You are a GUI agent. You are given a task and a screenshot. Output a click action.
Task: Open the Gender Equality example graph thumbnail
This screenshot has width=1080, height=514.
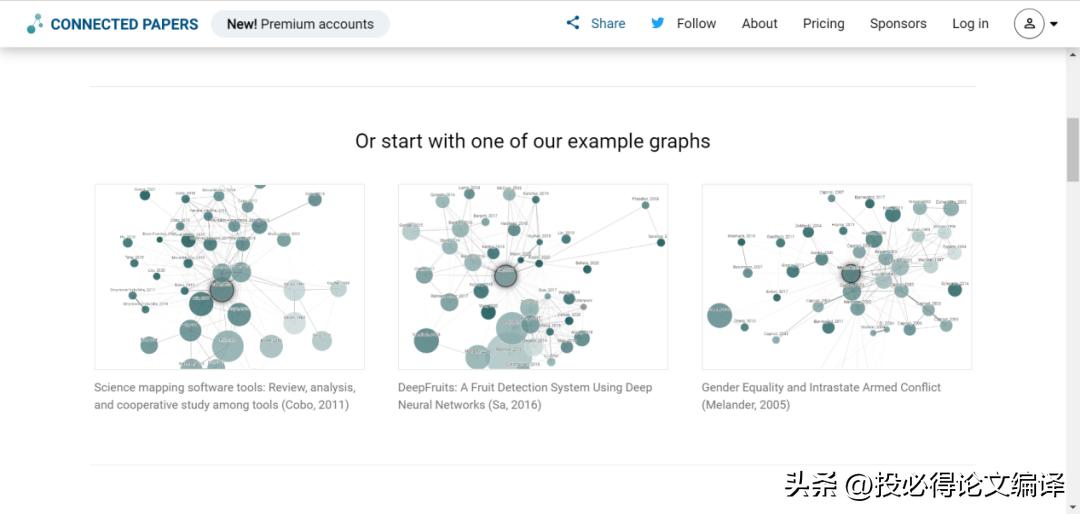836,277
